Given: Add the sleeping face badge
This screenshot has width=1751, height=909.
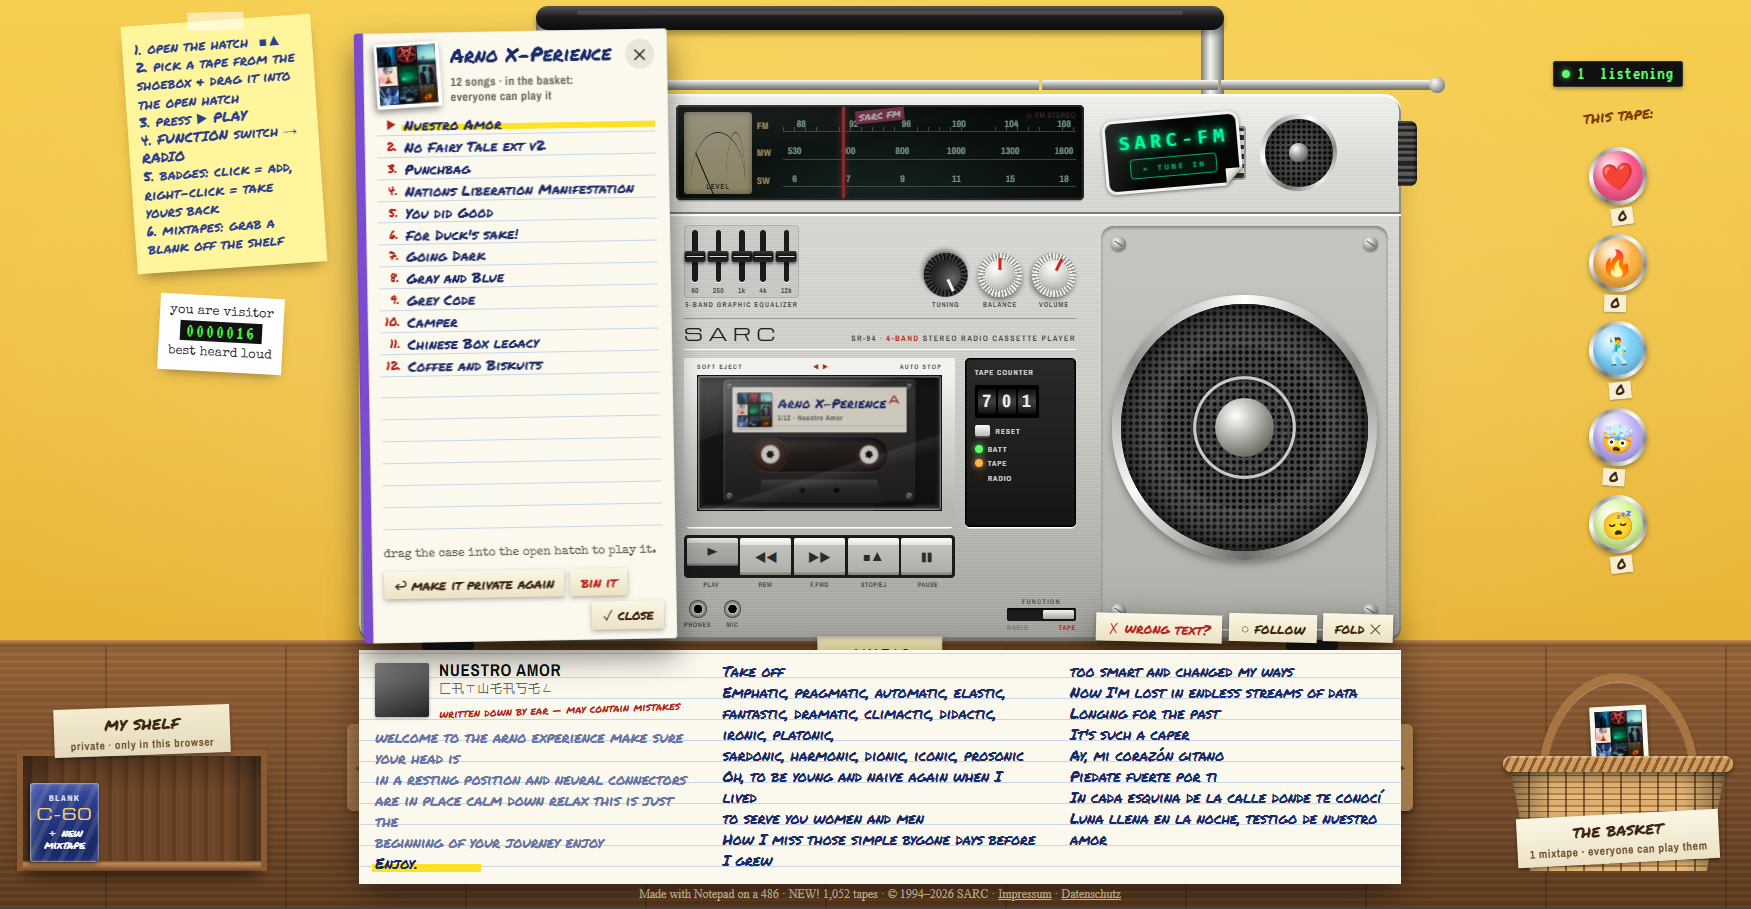Looking at the screenshot, I should pyautogui.click(x=1617, y=525).
